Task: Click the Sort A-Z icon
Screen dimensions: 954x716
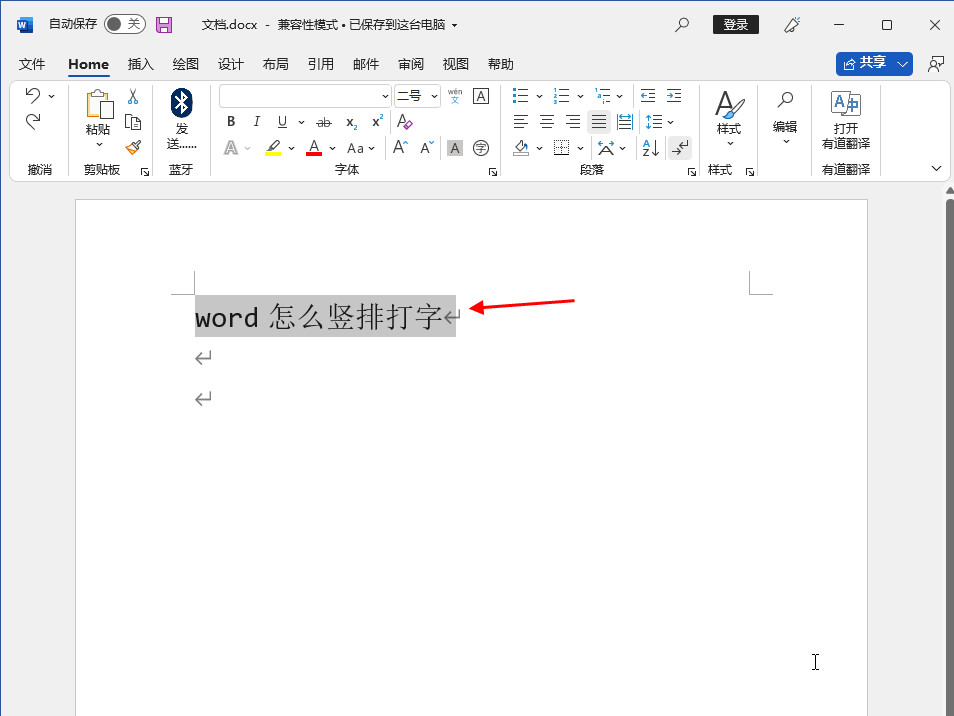Action: coord(650,147)
